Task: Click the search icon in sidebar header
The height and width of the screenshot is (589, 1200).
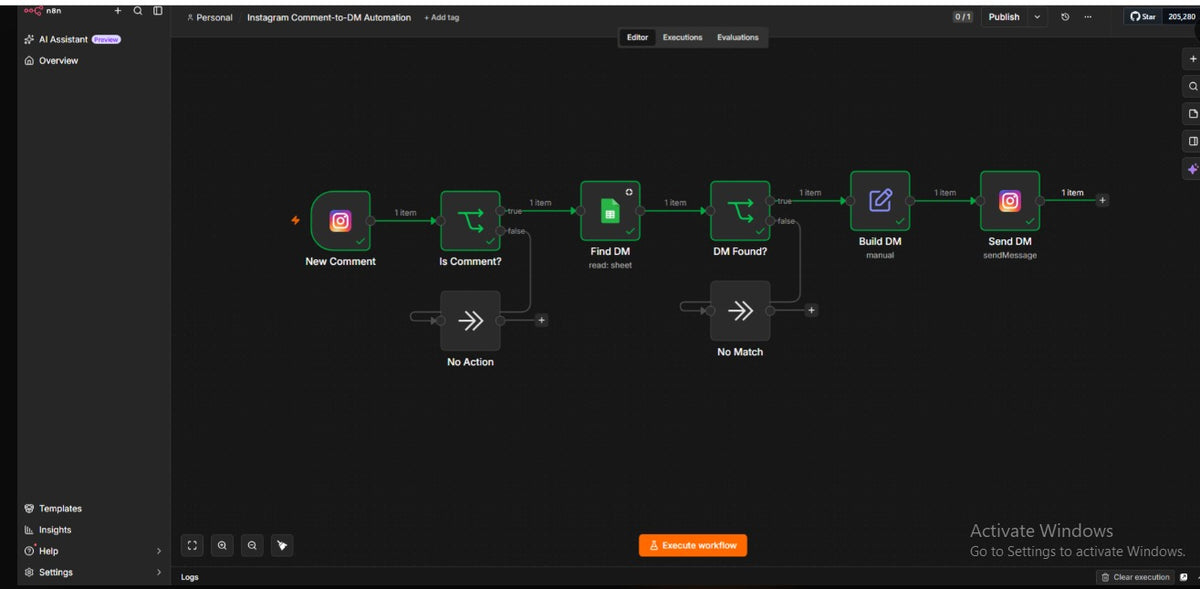Action: (x=138, y=11)
